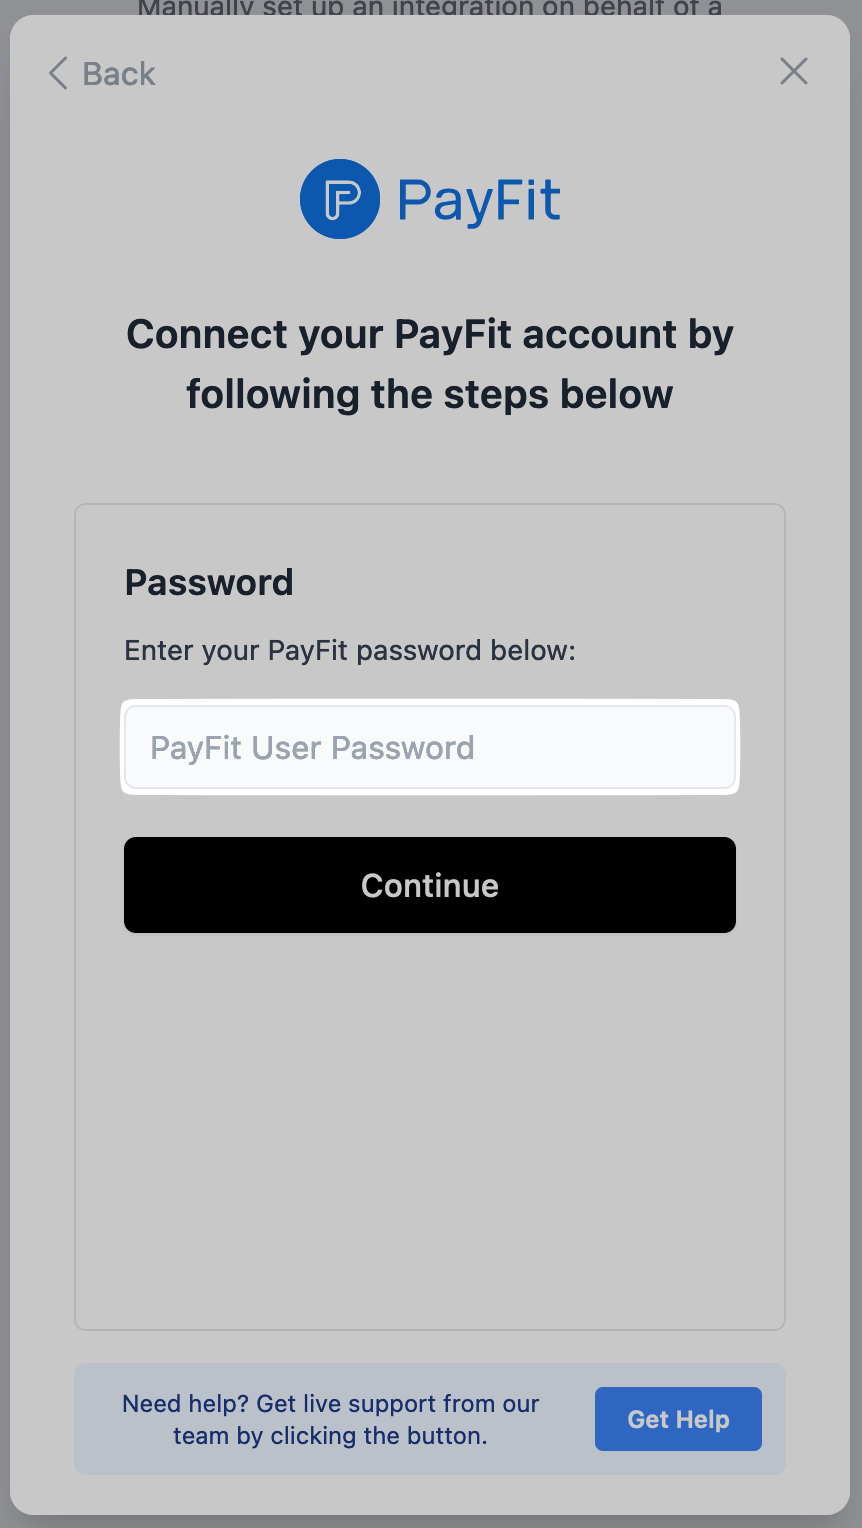Click the help banner left of Get Help
Screen dimensions: 862x1528
(98, 1420)
